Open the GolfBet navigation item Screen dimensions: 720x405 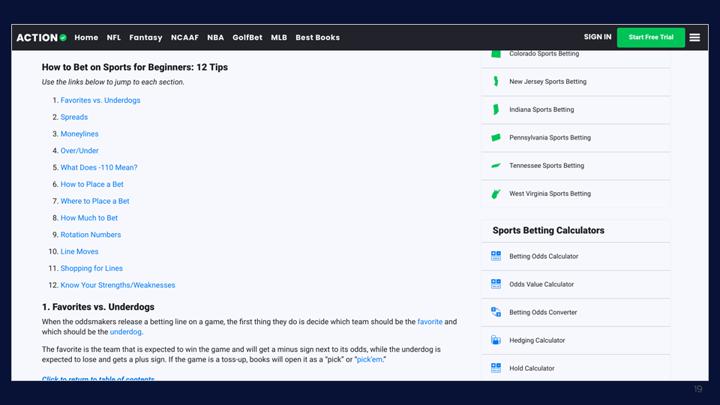(x=247, y=38)
